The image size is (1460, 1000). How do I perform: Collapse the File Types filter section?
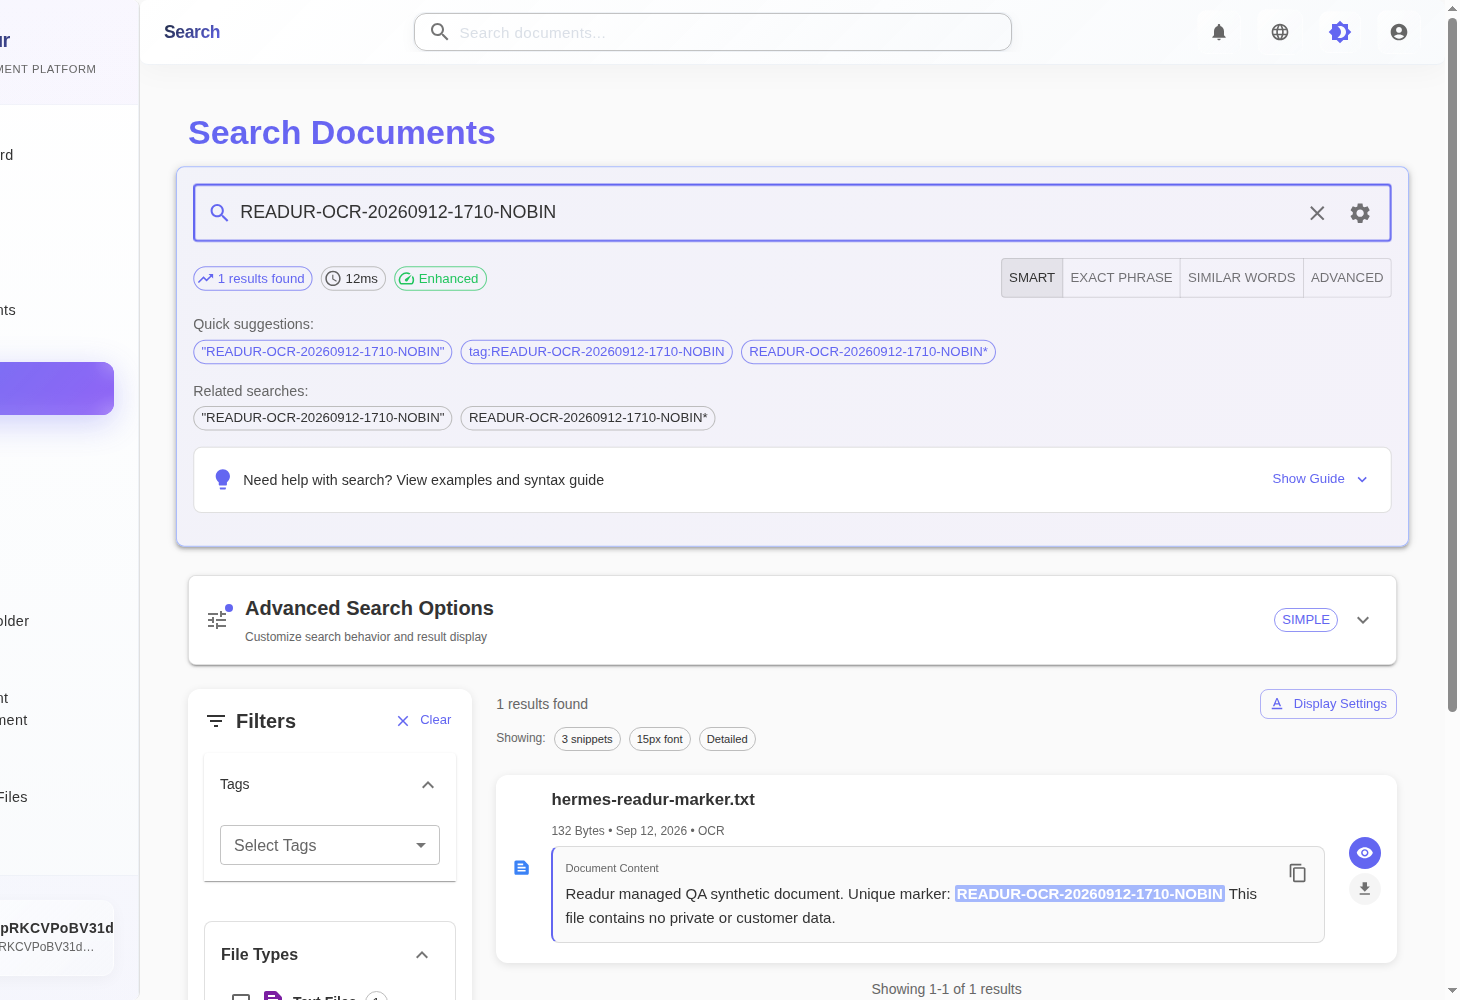[422, 955]
